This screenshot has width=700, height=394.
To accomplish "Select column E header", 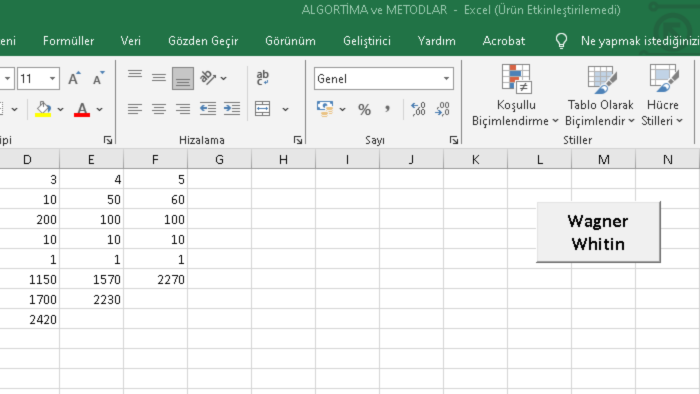I will 91,160.
